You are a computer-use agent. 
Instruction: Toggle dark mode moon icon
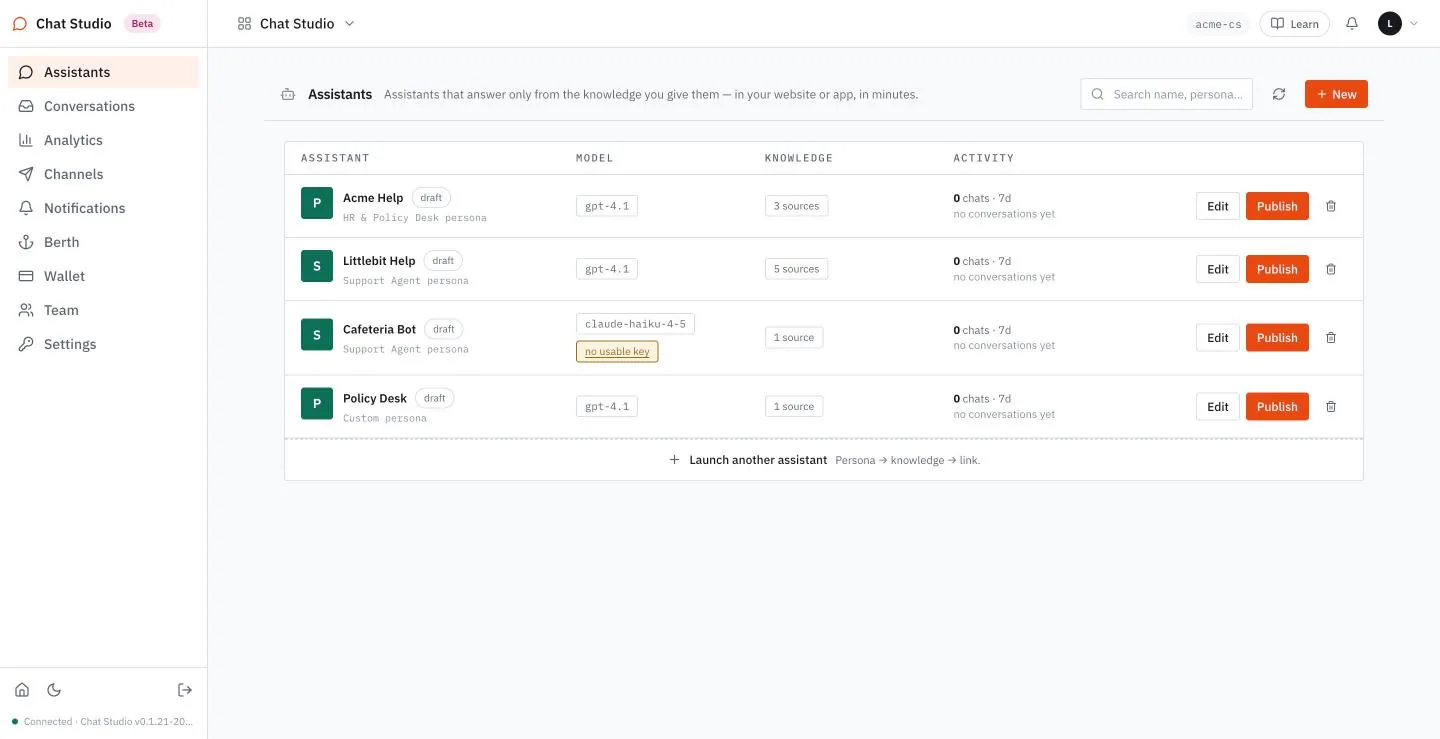point(54,690)
